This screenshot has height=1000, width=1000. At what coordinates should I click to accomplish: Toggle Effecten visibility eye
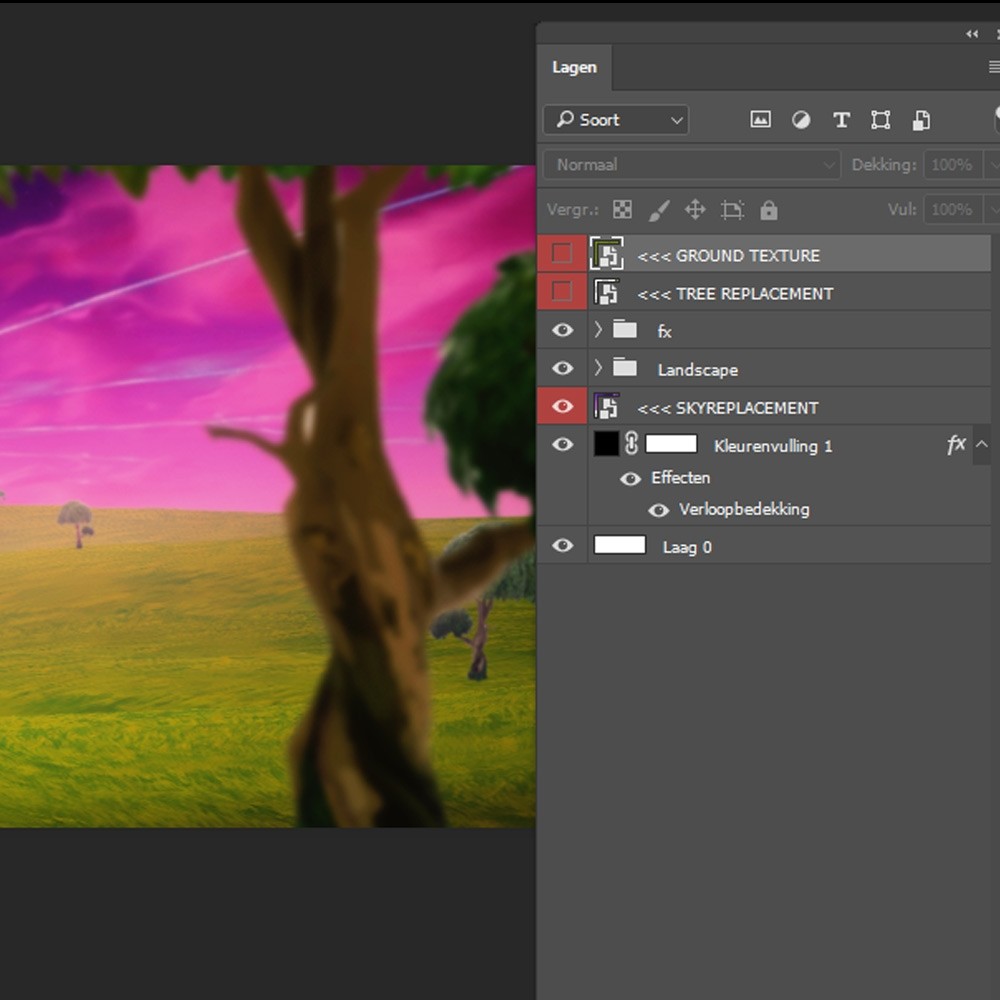(x=631, y=478)
